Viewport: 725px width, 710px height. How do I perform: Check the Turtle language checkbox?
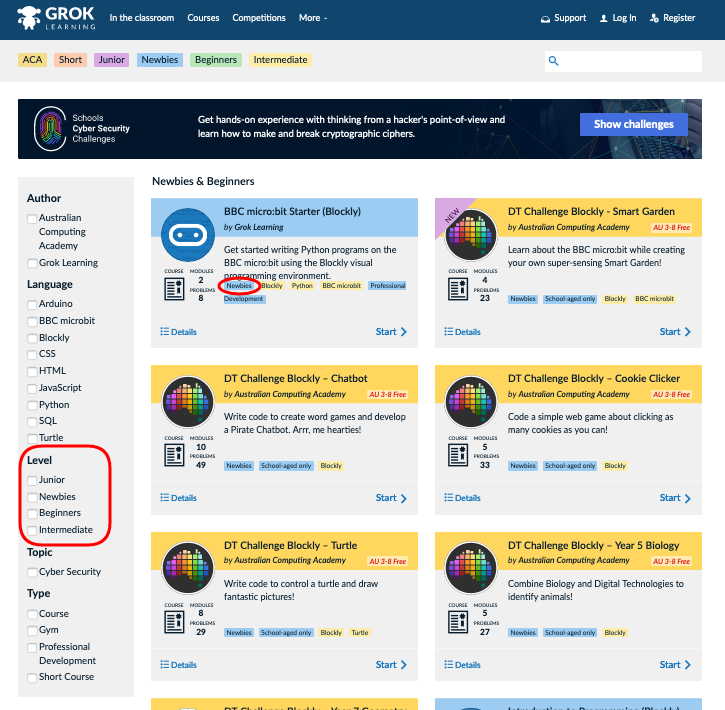point(32,439)
